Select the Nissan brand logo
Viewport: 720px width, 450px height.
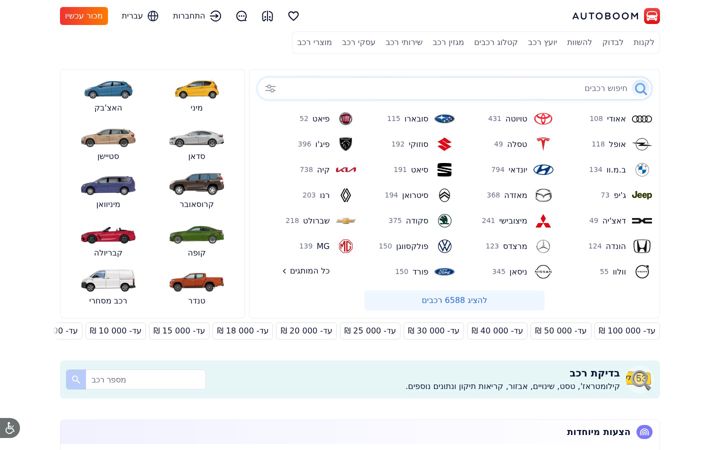[x=543, y=272]
